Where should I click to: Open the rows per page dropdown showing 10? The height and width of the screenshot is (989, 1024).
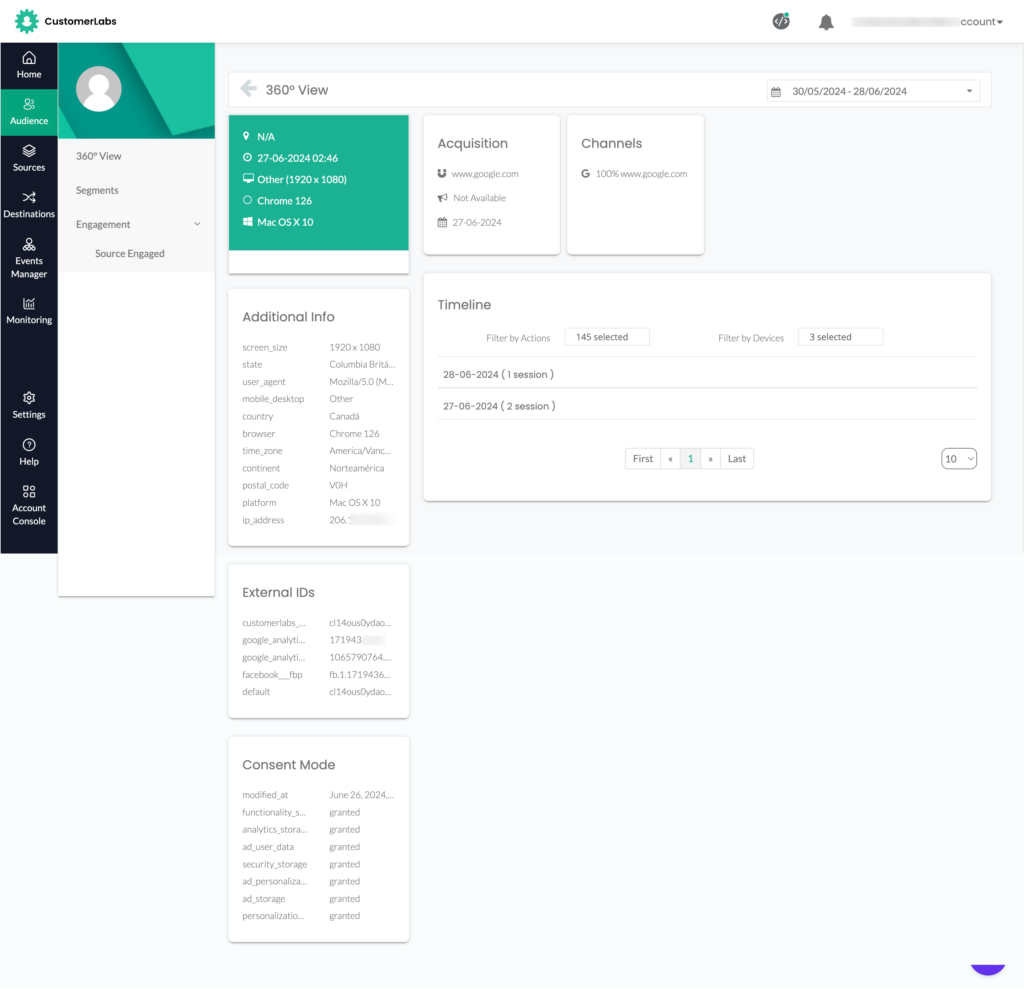(x=959, y=459)
